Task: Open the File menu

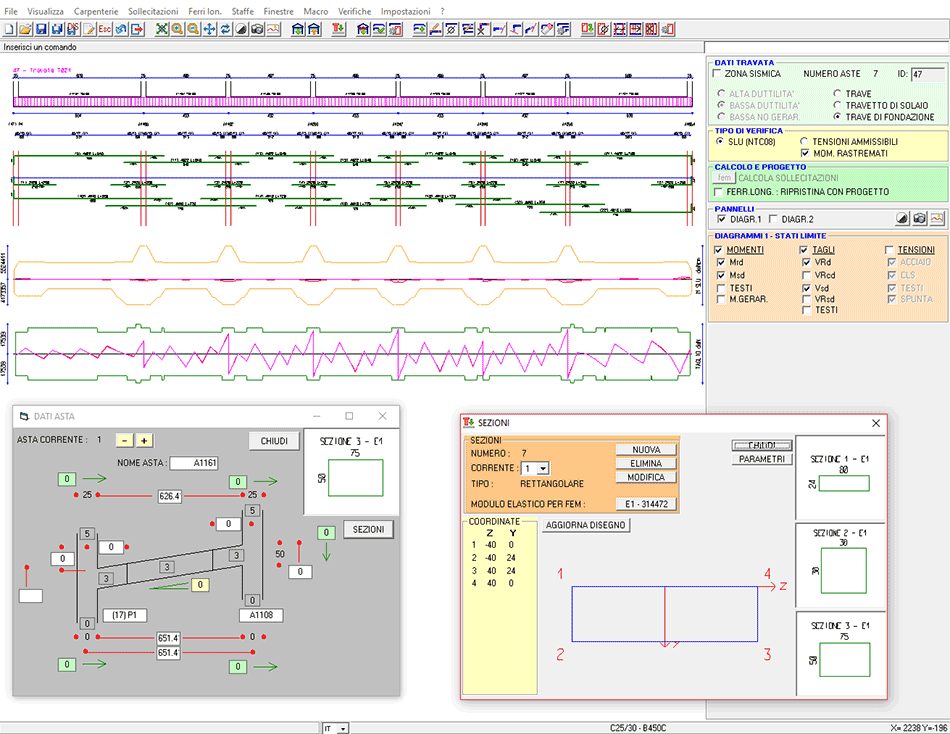Action: point(11,11)
